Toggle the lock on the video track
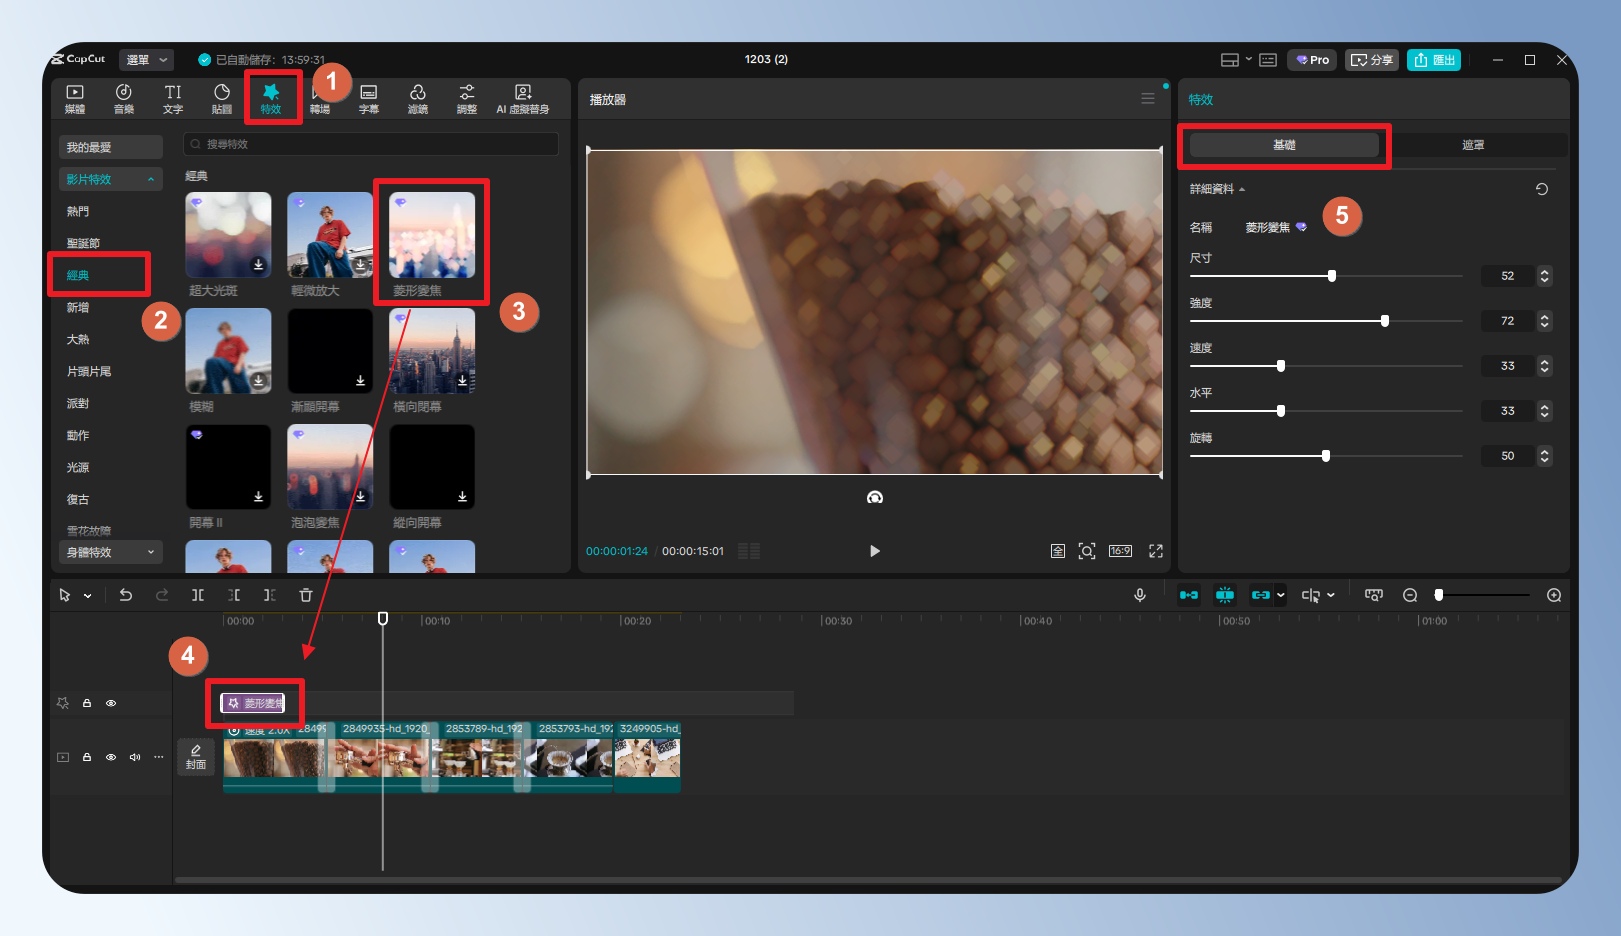1621x936 pixels. pyautogui.click(x=87, y=757)
